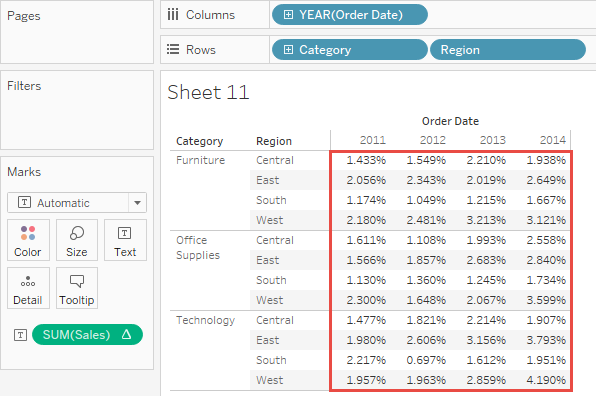596x396 pixels.
Task: Open the Detail marks card
Action: point(28,288)
